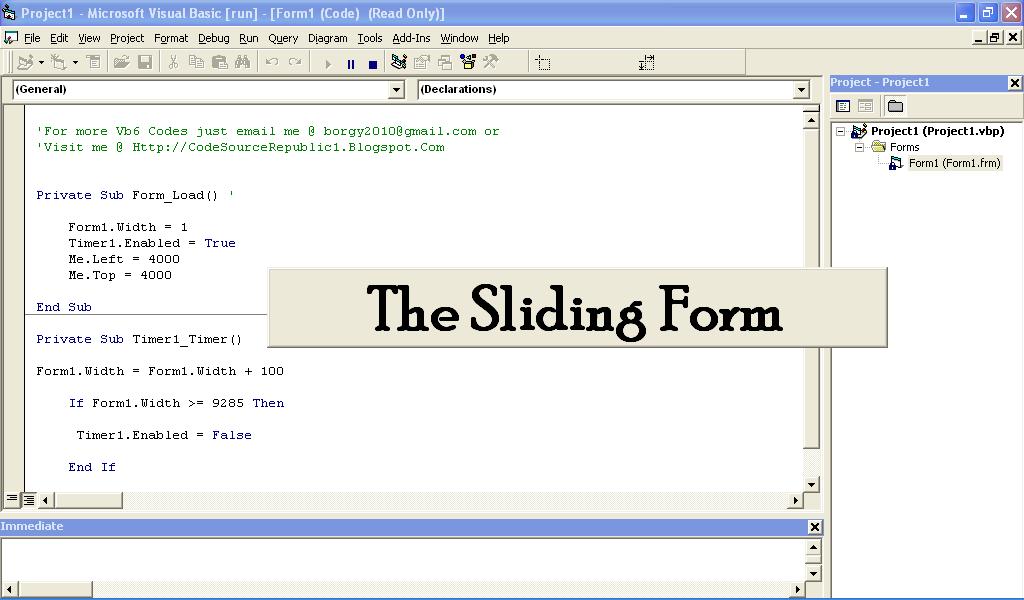
Task: Click the View Code icon in Project Explorer
Action: point(843,105)
